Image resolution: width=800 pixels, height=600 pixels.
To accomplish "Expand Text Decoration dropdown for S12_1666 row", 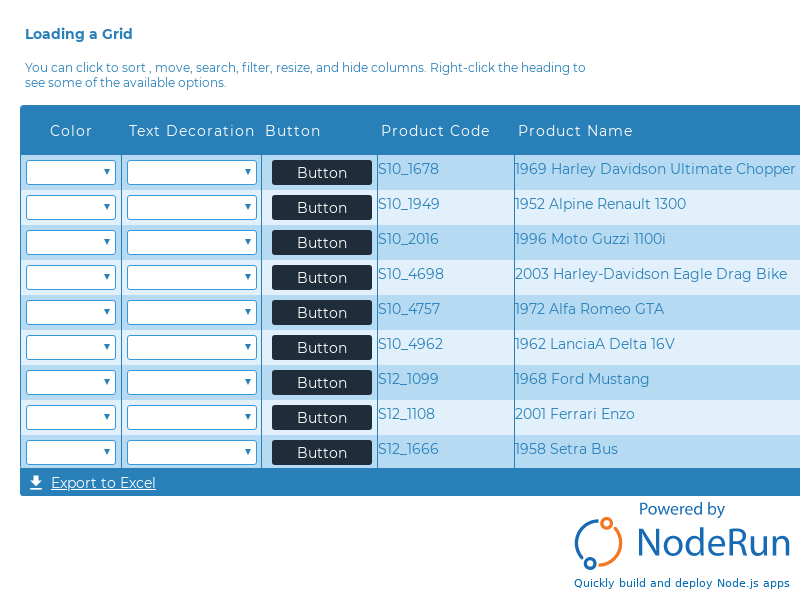I will pyautogui.click(x=192, y=453).
